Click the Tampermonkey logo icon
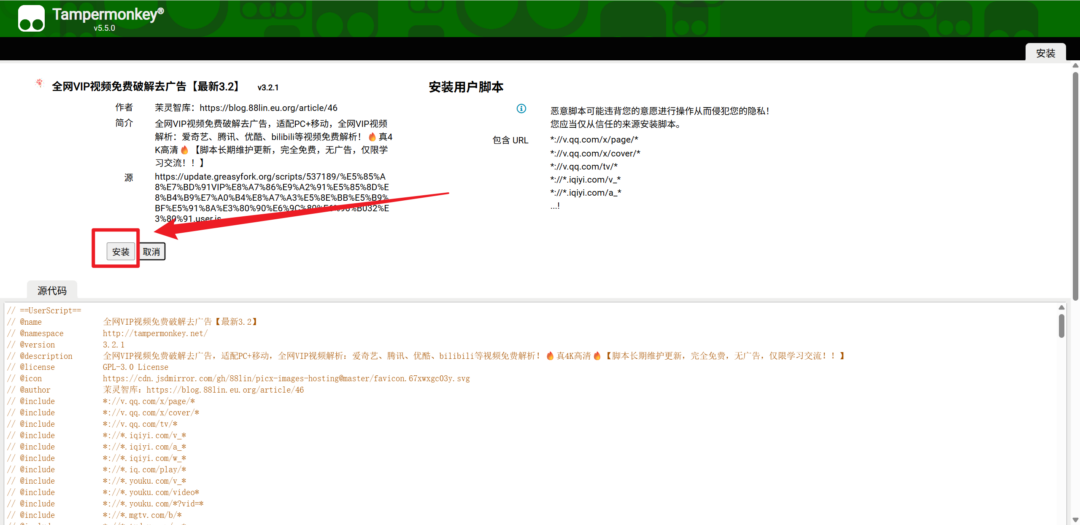This screenshot has height=525, width=1080. 30,19
